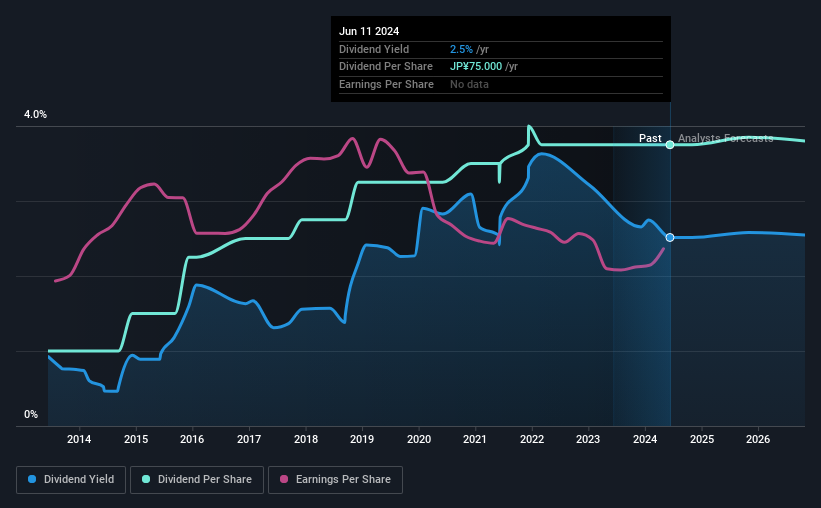Click the 'No data' earnings value in tooltip
The height and width of the screenshot is (508, 821).
pyautogui.click(x=469, y=84)
